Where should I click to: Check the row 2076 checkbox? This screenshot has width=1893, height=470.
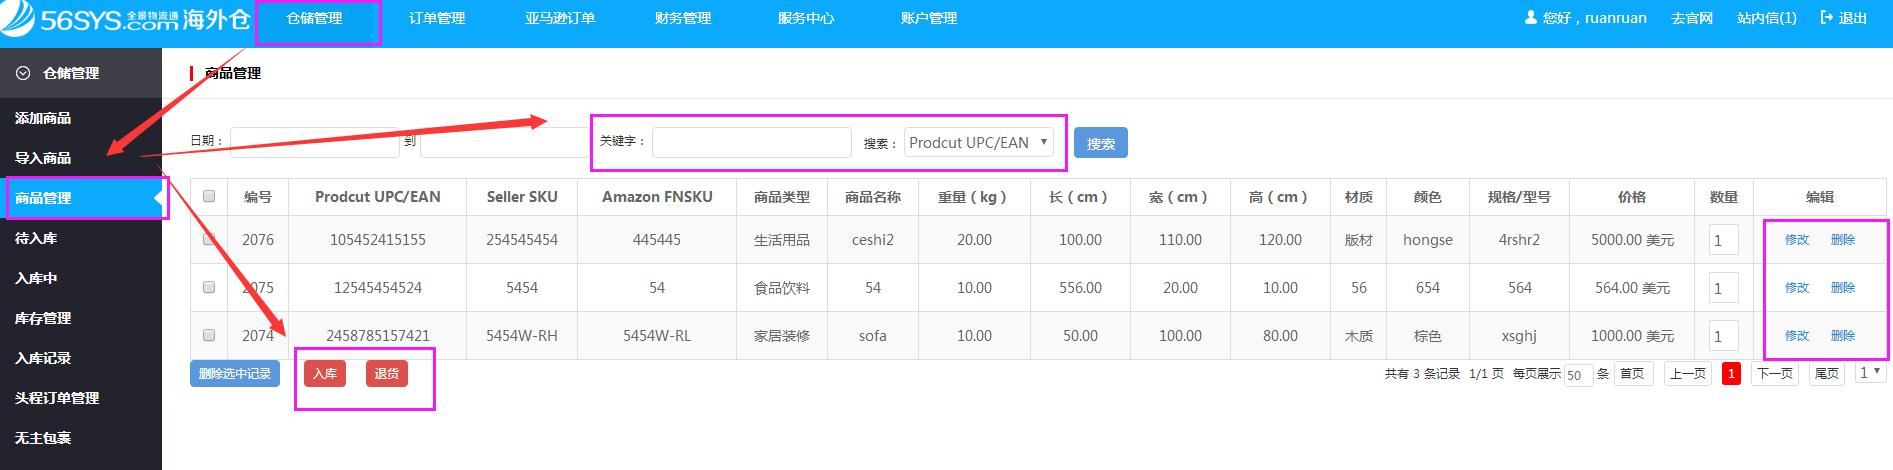coord(209,240)
